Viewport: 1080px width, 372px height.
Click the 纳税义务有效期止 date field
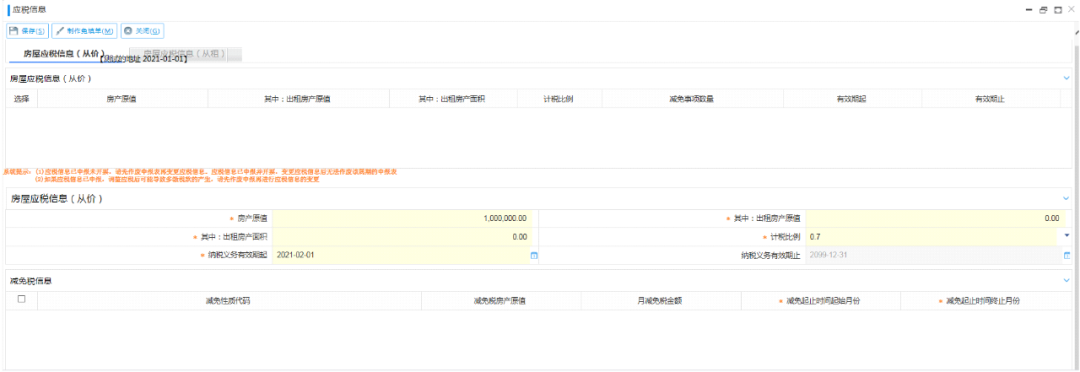933,255
